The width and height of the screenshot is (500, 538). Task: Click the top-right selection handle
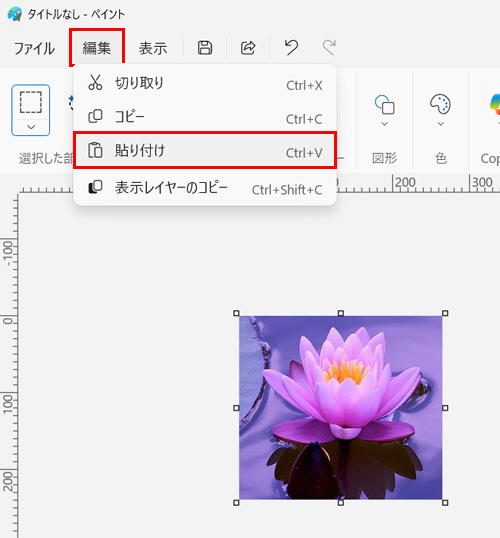[x=445, y=313]
